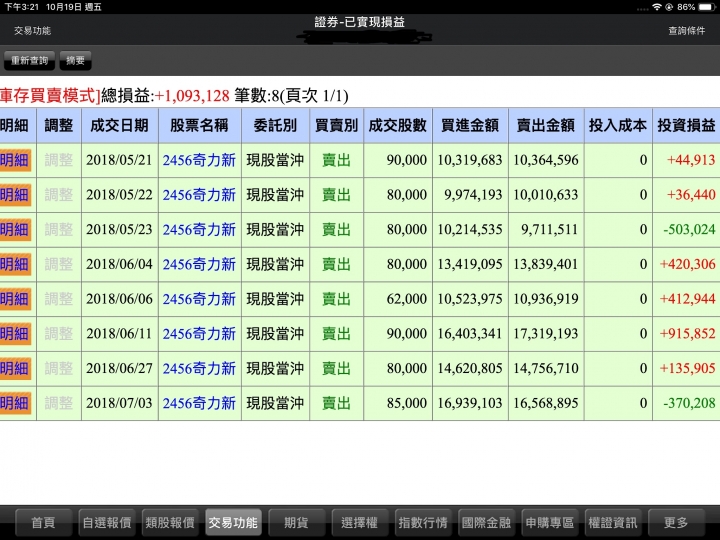Click 調整 in the 2018/05/23 row
This screenshot has height=540, width=720.
(59, 230)
